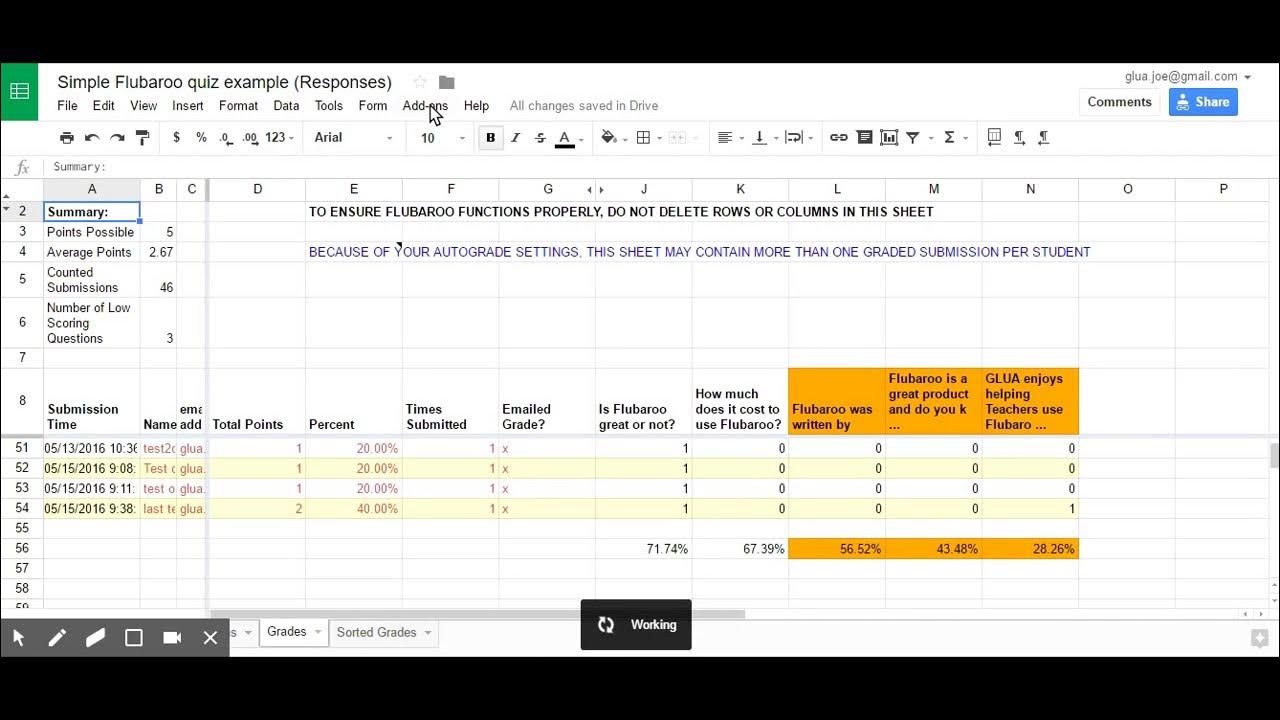Select column header L
The width and height of the screenshot is (1280, 720).
837,189
